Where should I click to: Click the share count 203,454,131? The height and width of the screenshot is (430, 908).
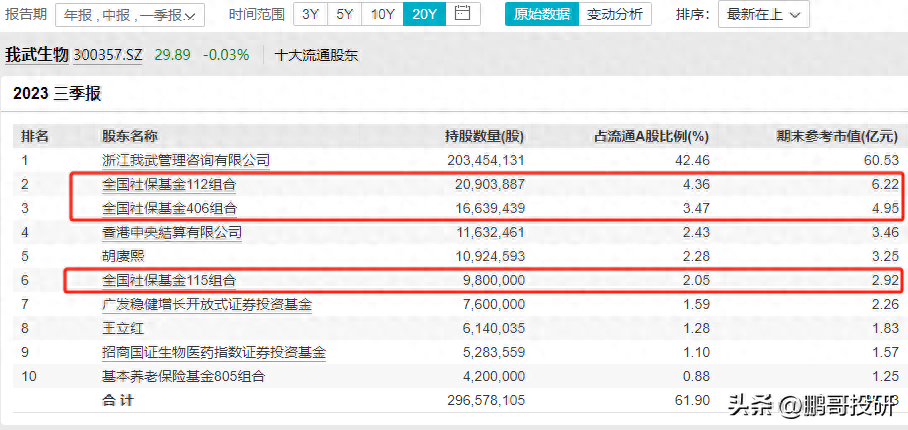[x=486, y=160]
